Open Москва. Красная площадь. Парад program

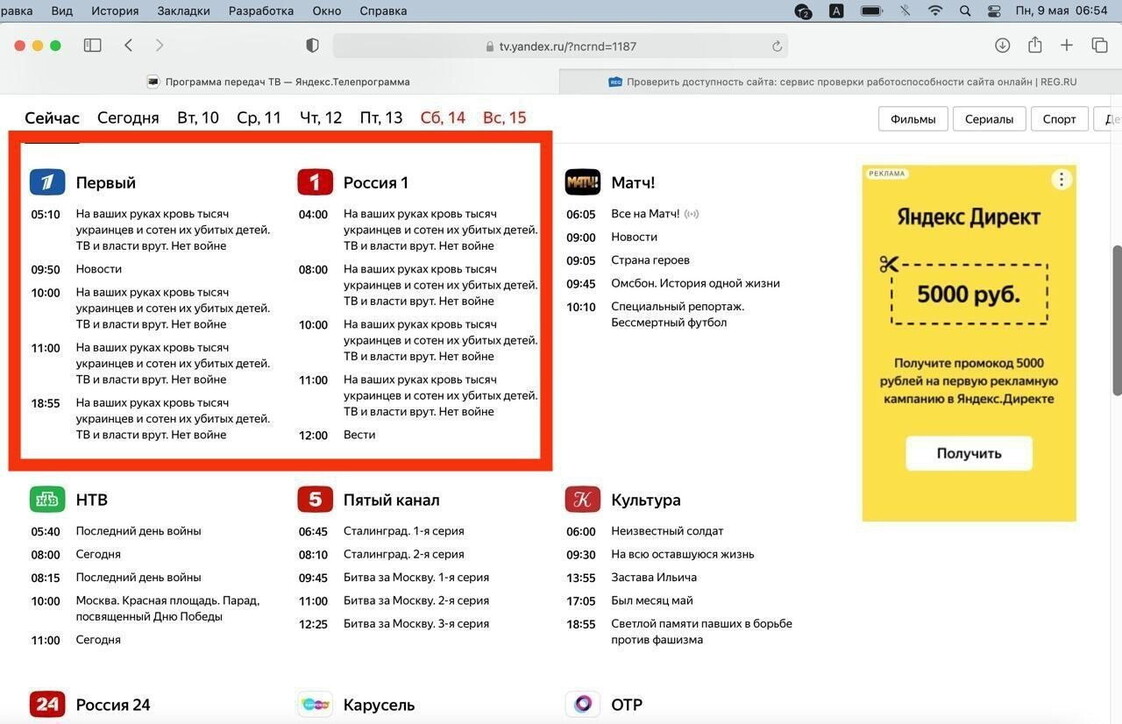pyautogui.click(x=167, y=608)
